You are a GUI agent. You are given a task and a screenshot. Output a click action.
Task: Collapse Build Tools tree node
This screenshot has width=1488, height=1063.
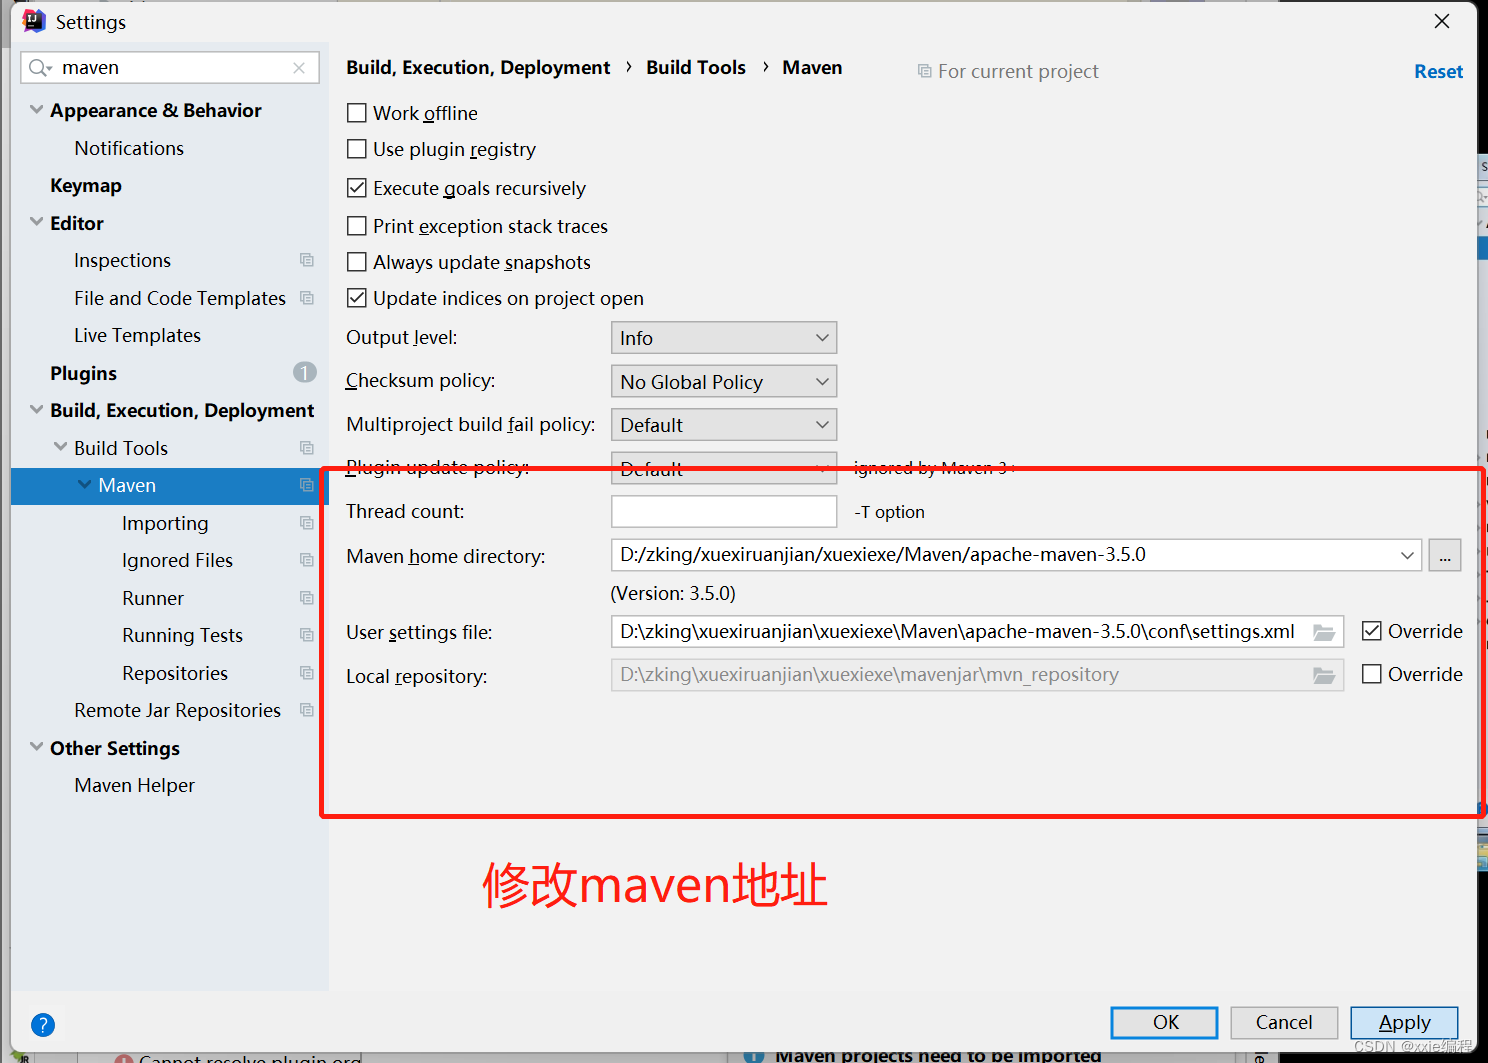(x=60, y=447)
